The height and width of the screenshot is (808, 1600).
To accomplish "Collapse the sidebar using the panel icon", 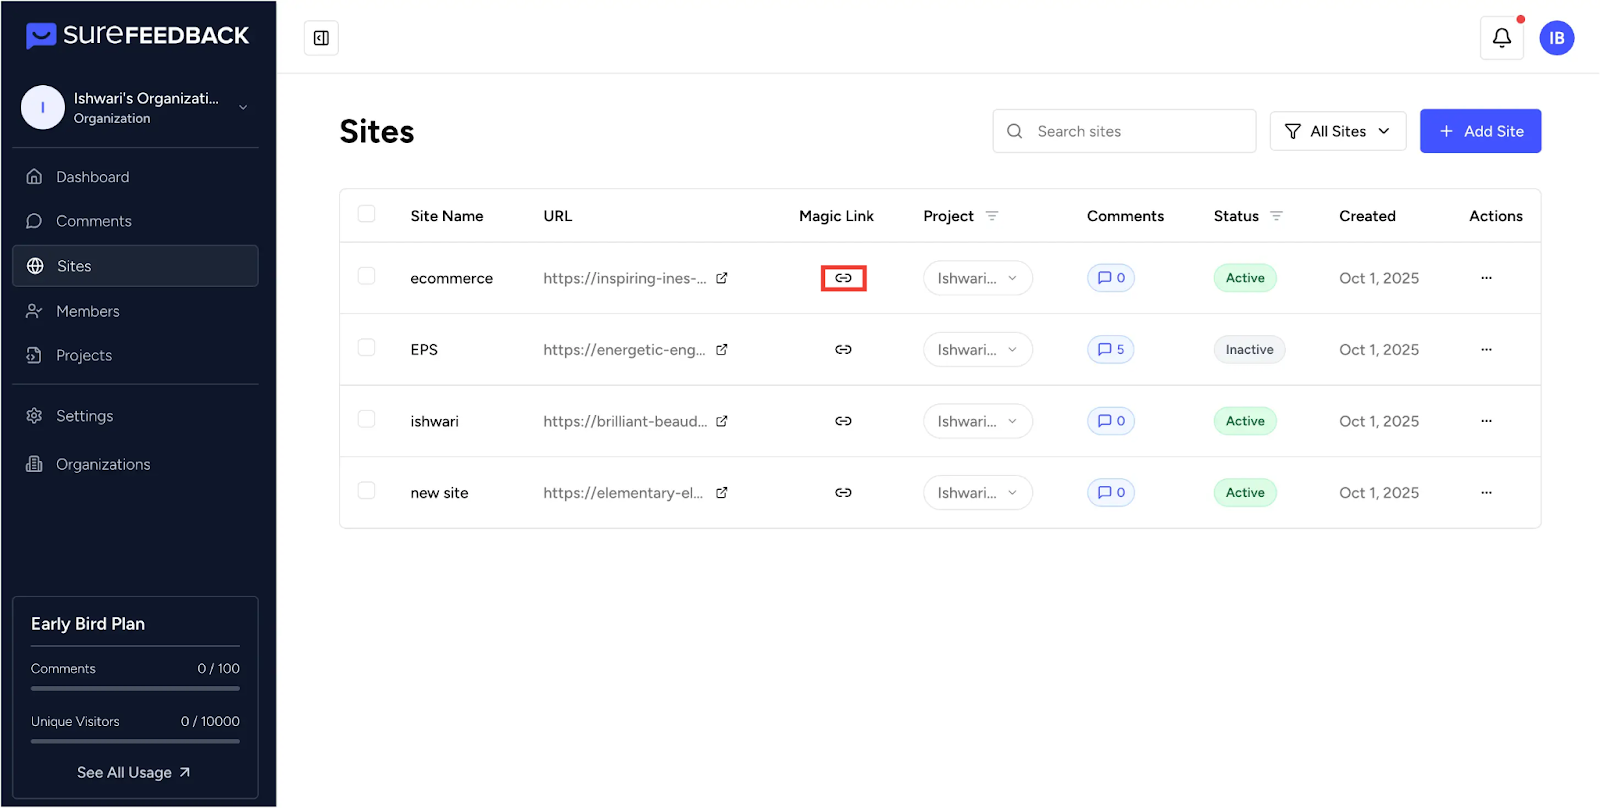I will click(x=321, y=38).
